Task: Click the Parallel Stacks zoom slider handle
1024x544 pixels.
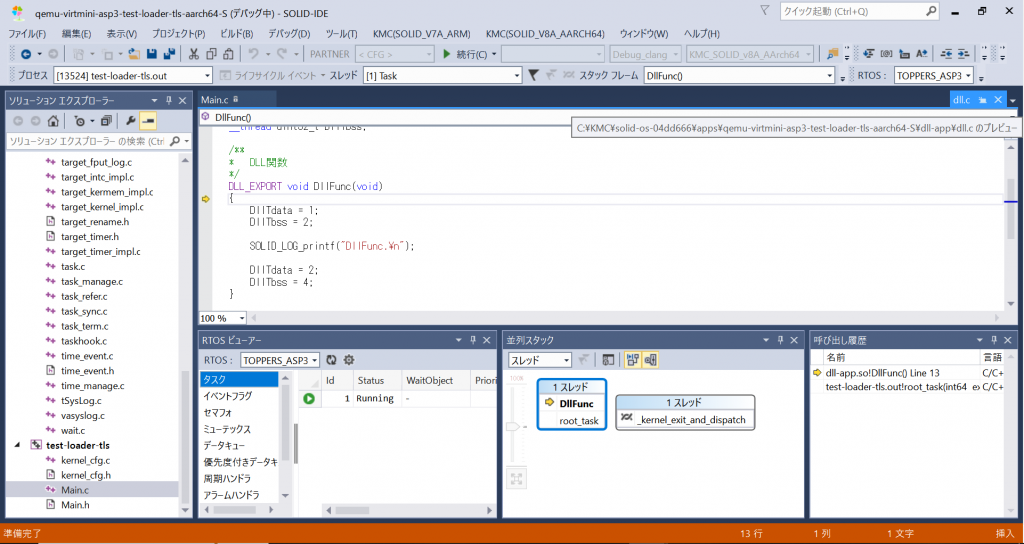Action: pyautogui.click(x=514, y=426)
